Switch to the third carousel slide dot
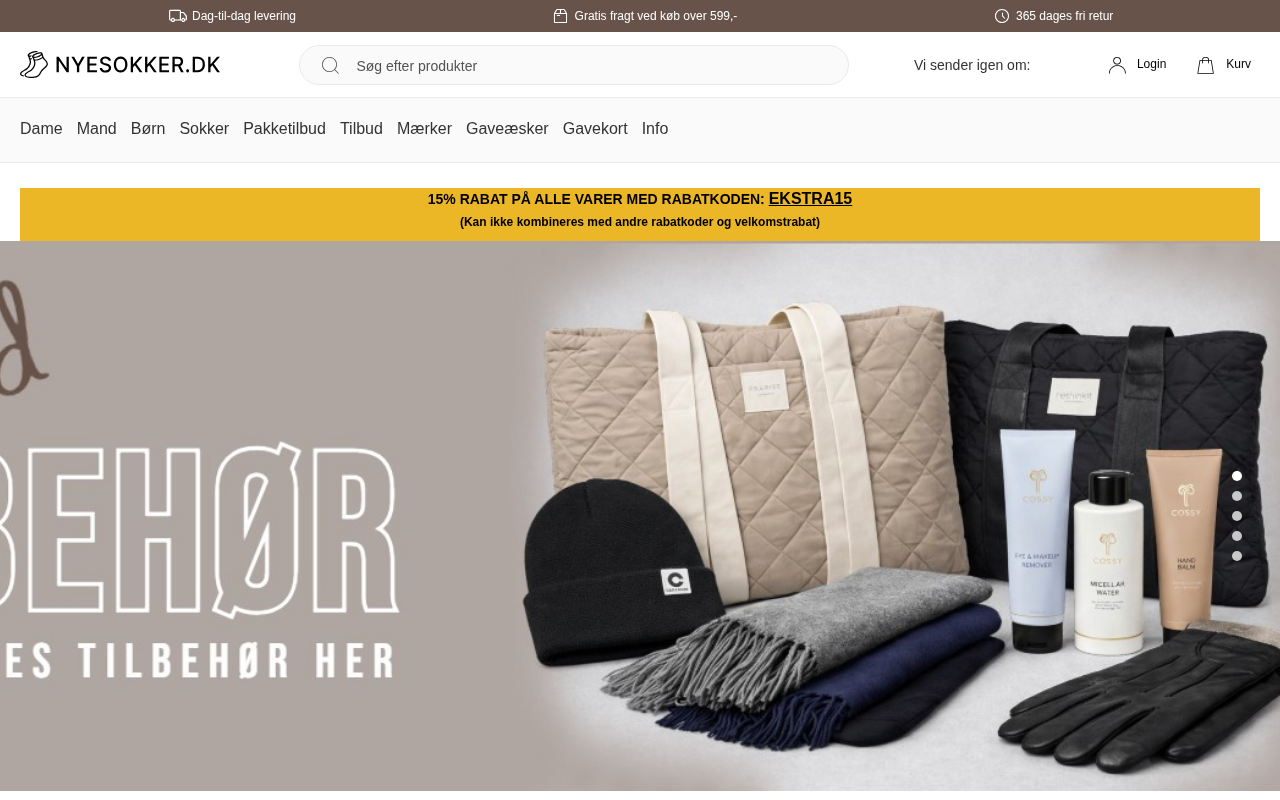Screen dimensions: 1280x800 [x=1237, y=516]
